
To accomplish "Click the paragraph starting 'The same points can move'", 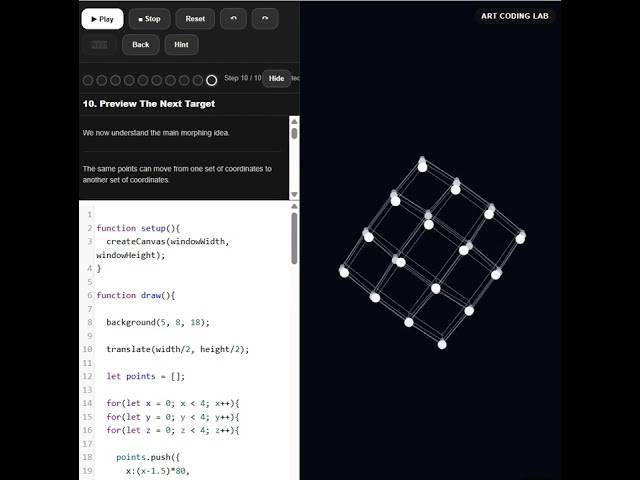I will (x=177, y=174).
